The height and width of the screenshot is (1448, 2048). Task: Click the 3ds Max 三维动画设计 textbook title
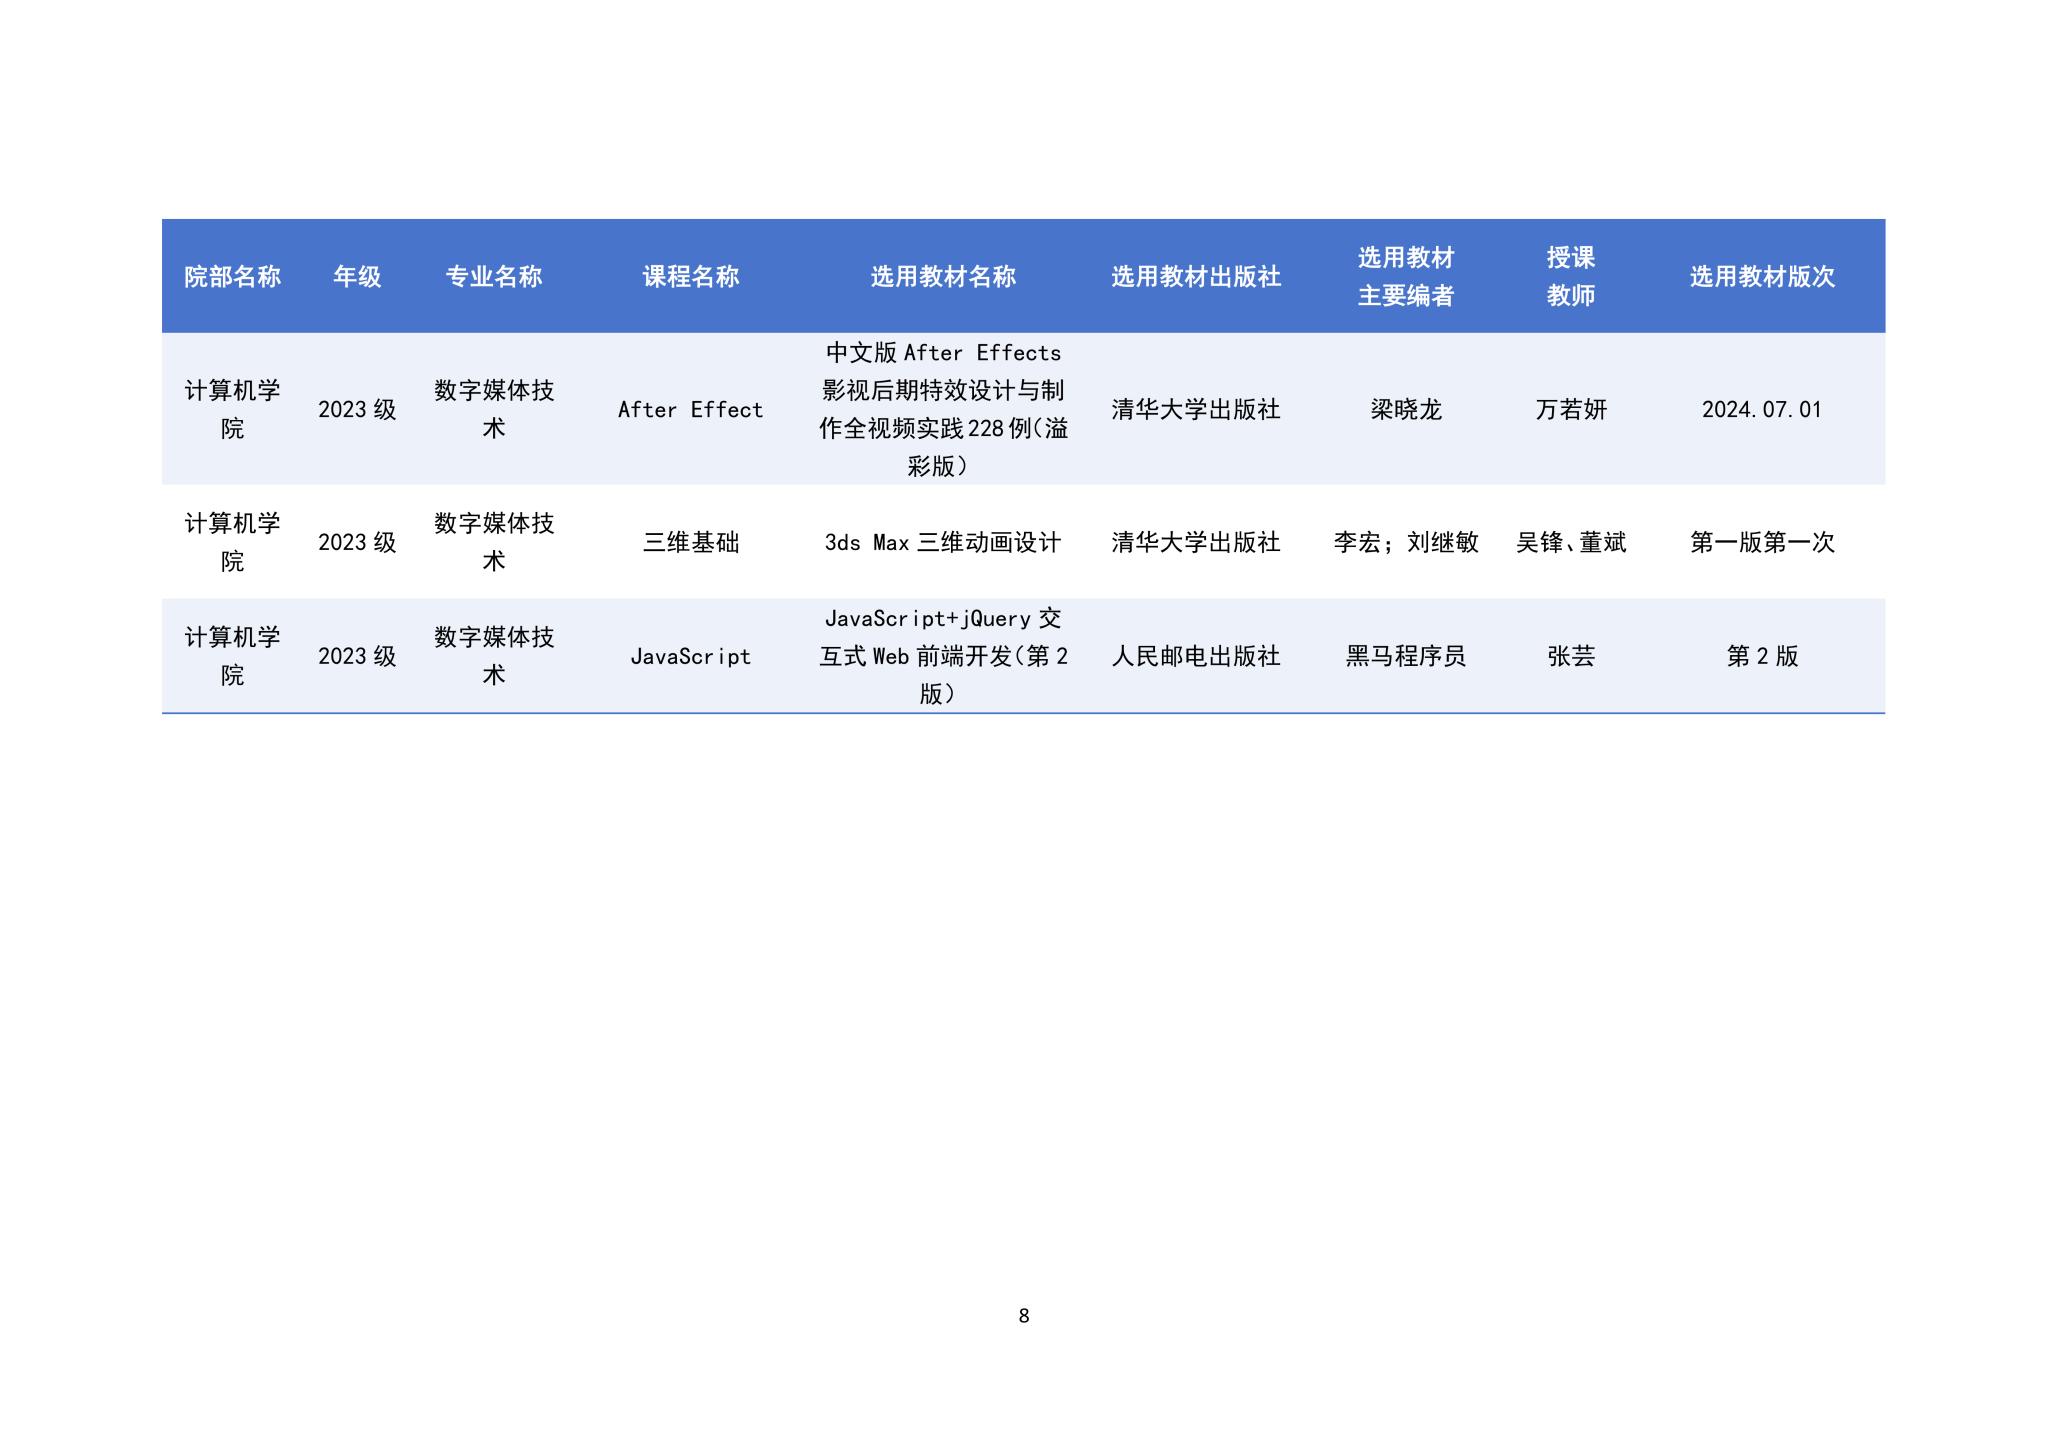(x=943, y=543)
